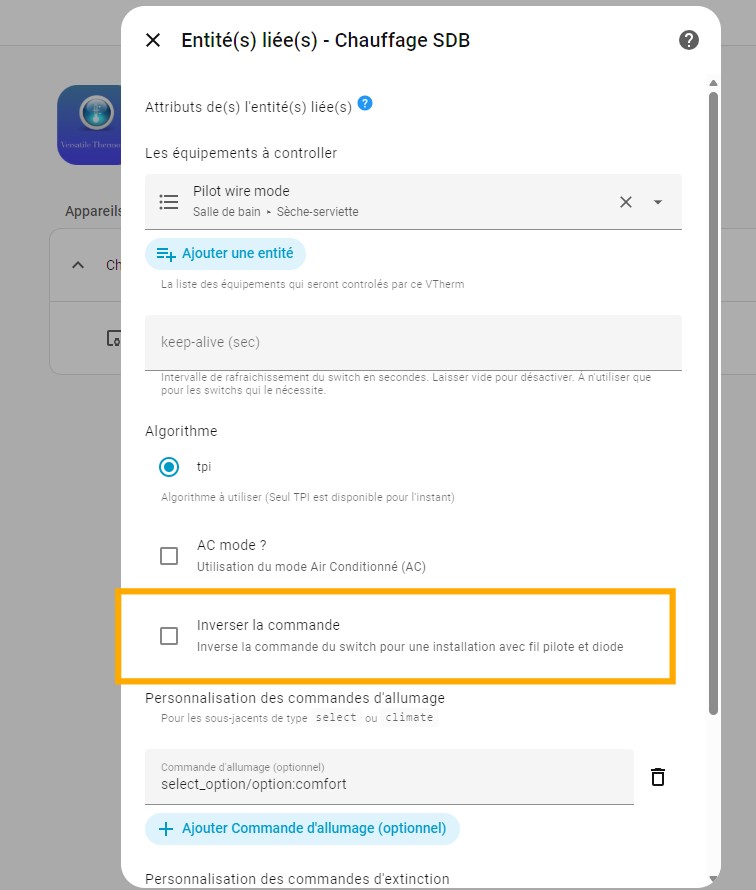Close the Entité(s) liée(s) dialog
The width and height of the screenshot is (756, 890).
[x=153, y=40]
